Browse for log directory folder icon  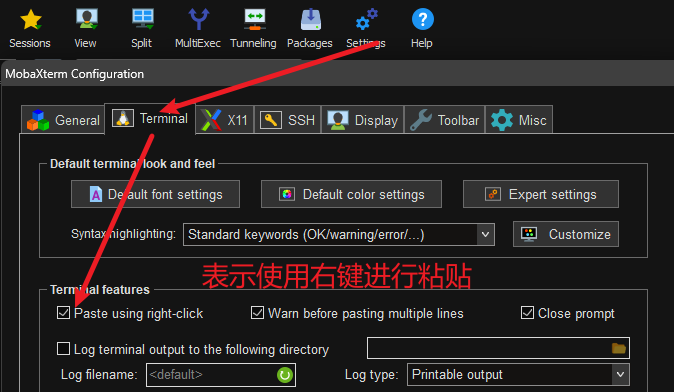619,348
